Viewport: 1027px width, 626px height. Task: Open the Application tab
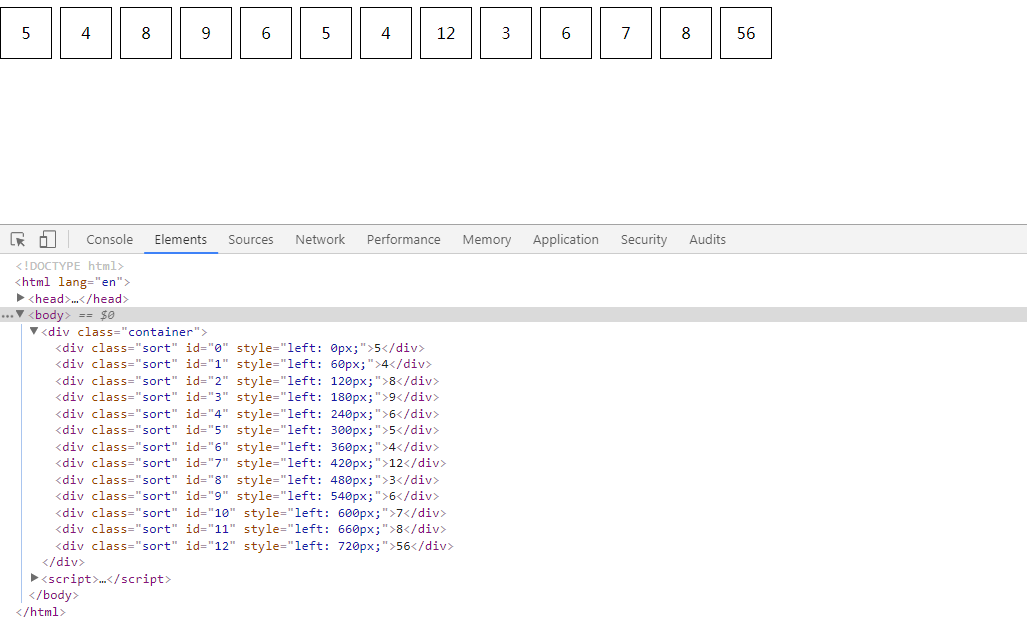tap(566, 240)
